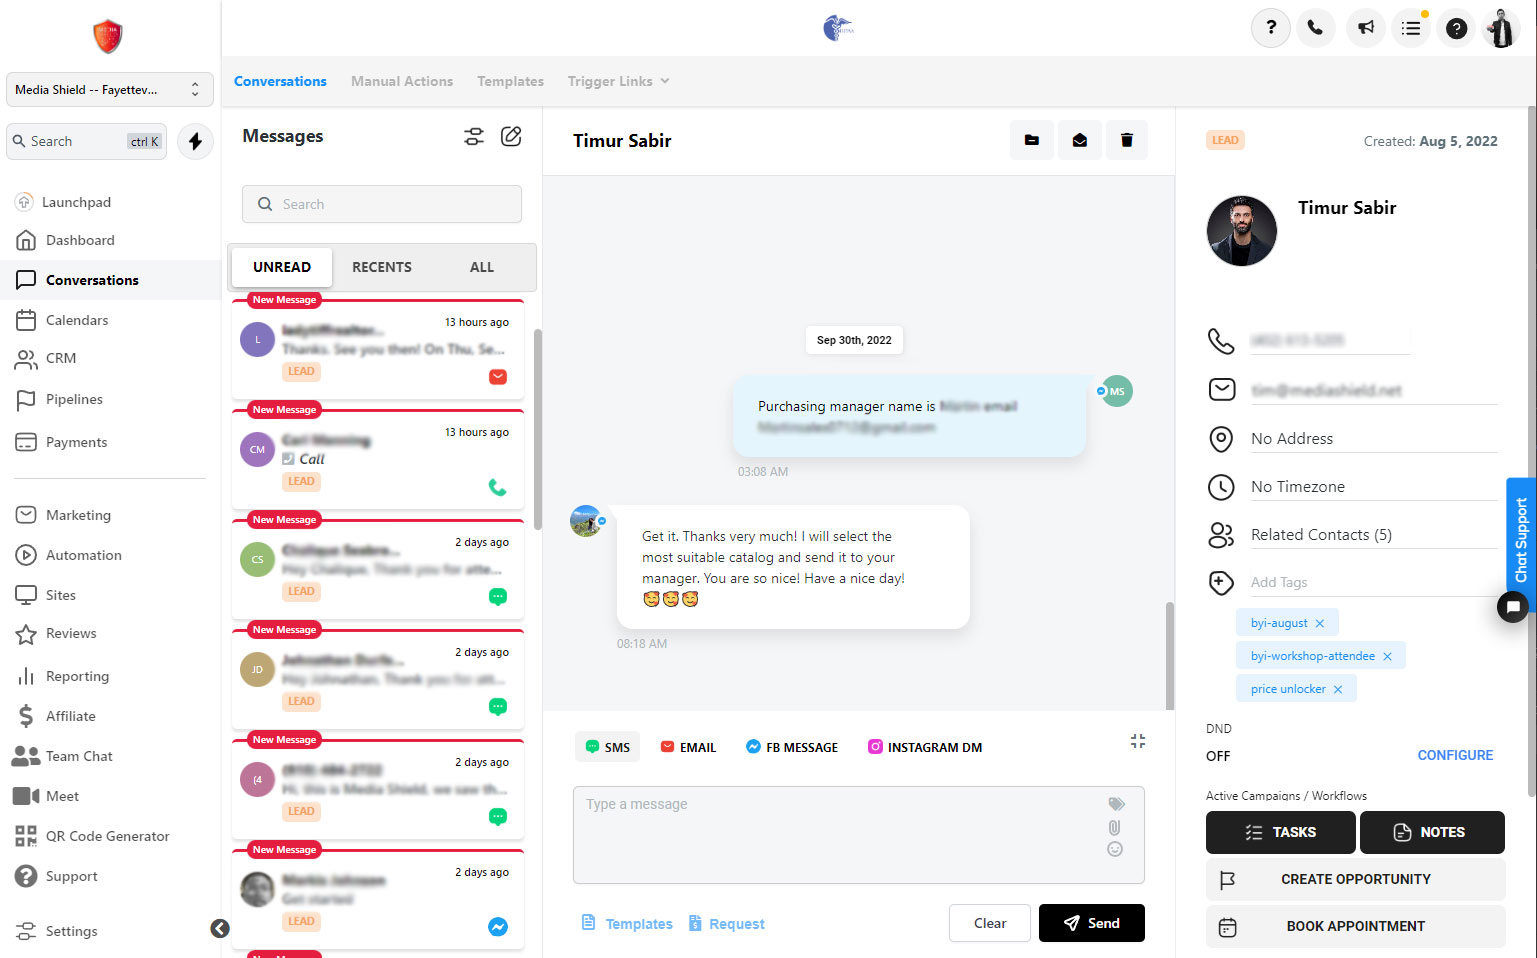1537x958 pixels.
Task: Open the emoji picker in message composer
Action: pyautogui.click(x=1114, y=849)
